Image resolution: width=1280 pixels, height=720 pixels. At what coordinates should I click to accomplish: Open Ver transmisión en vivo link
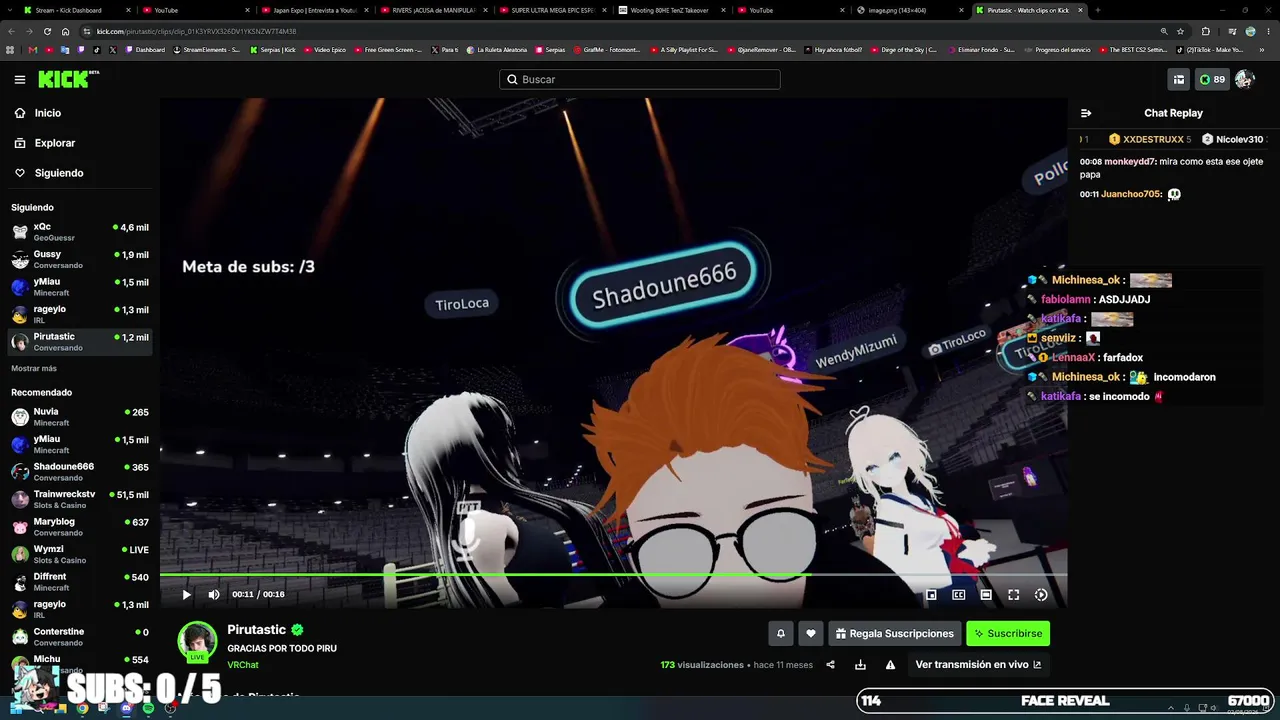[978, 664]
